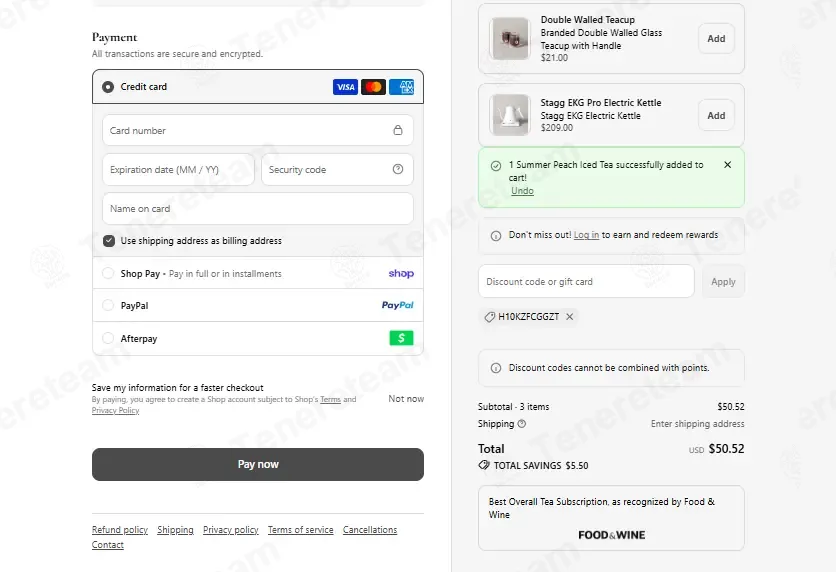Click Not now for saving information
The width and height of the screenshot is (836, 572).
[406, 399]
